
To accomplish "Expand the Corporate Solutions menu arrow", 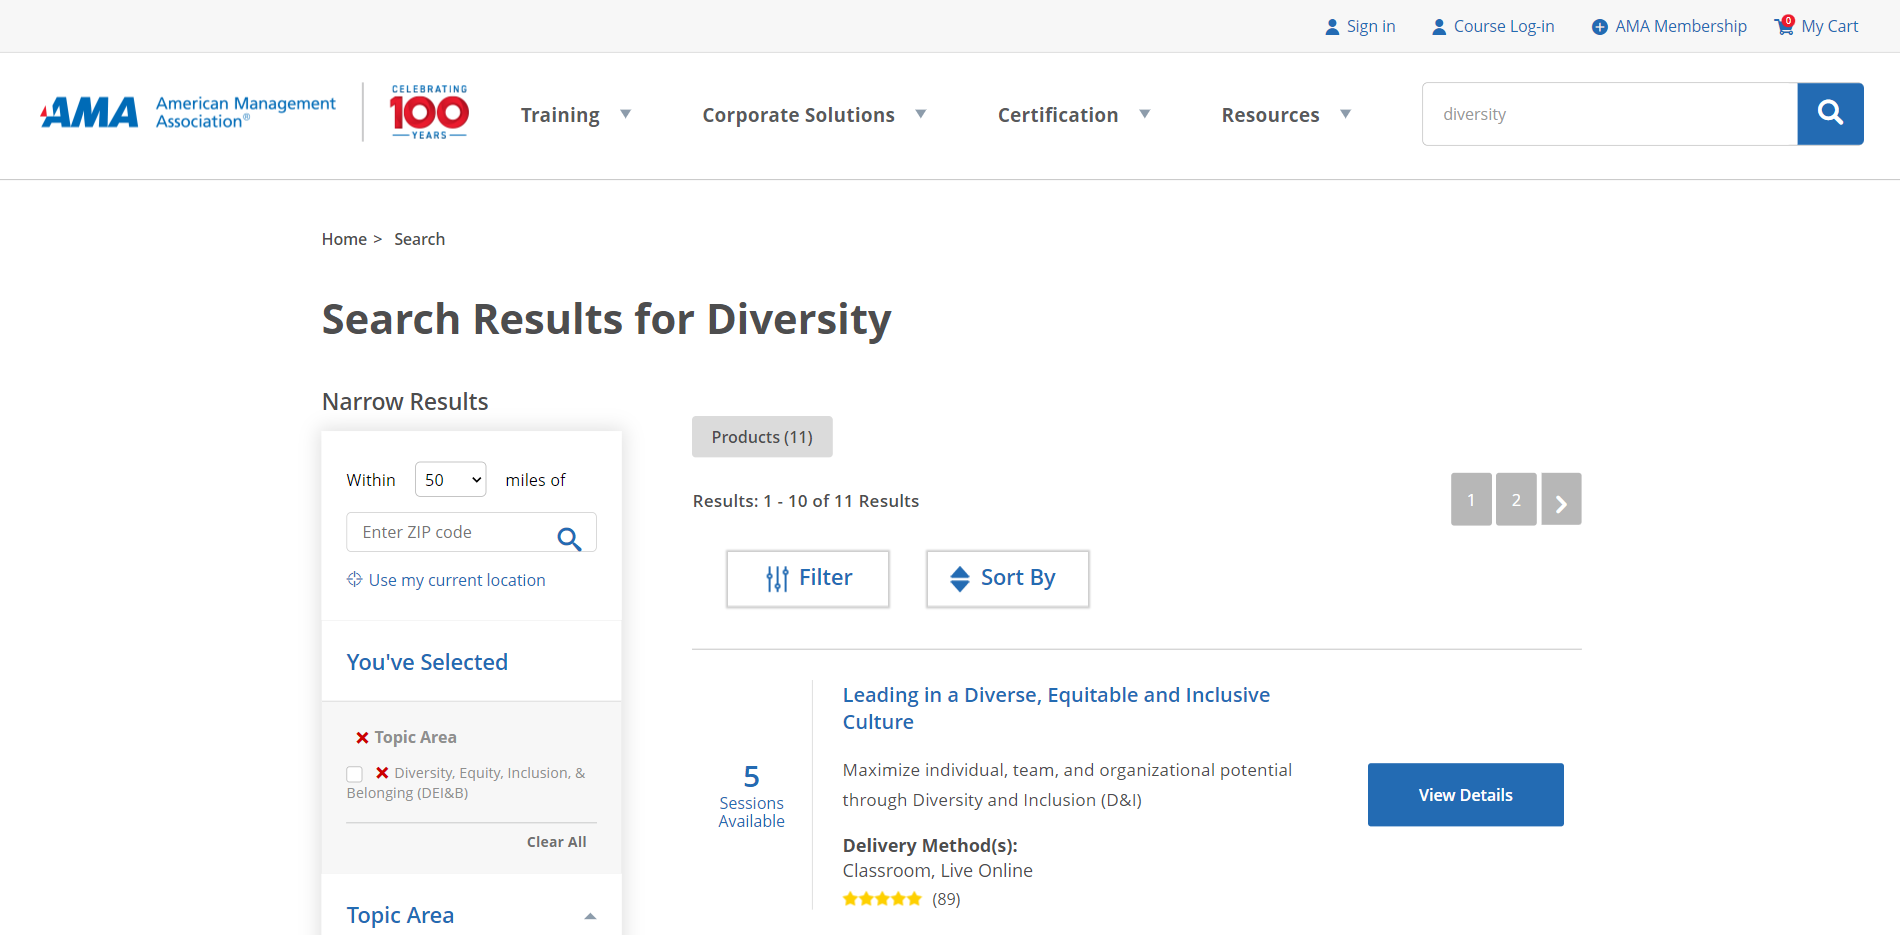I will [920, 114].
